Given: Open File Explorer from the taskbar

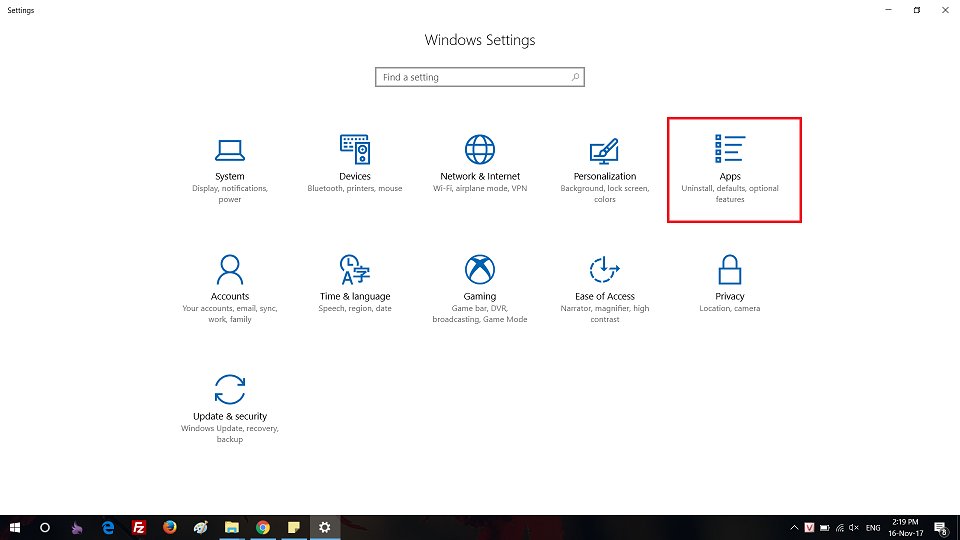Looking at the screenshot, I should 231,527.
